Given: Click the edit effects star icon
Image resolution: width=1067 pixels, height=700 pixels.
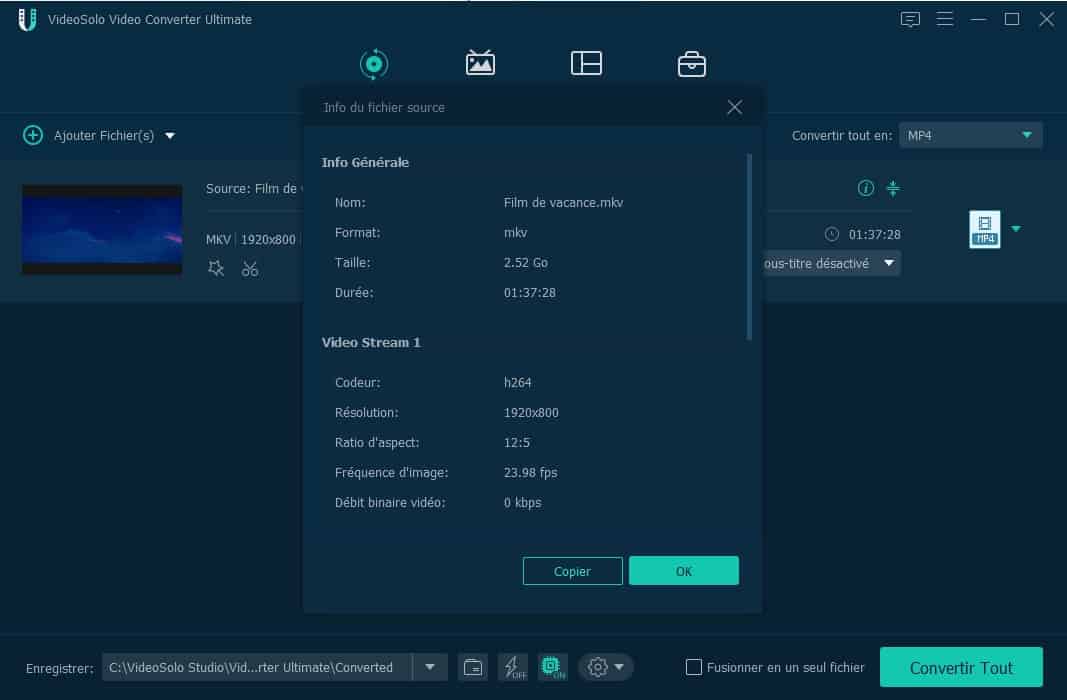Looking at the screenshot, I should coord(216,268).
